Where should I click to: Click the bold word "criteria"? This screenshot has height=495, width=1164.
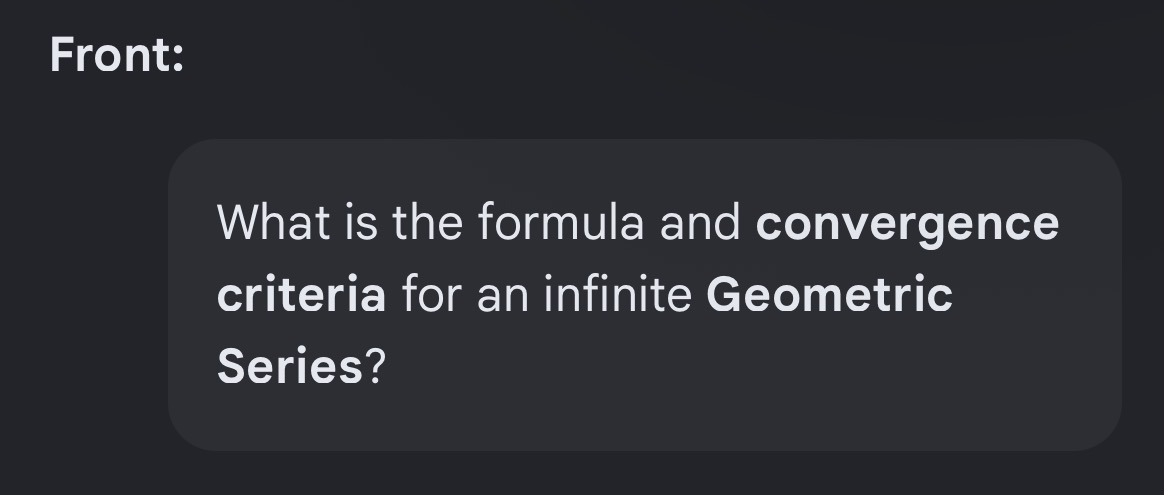(301, 295)
